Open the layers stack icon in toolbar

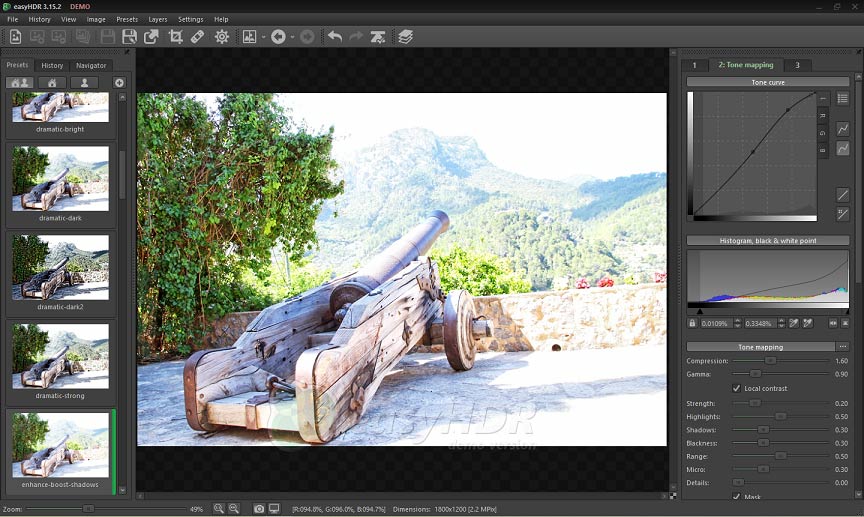coord(406,37)
